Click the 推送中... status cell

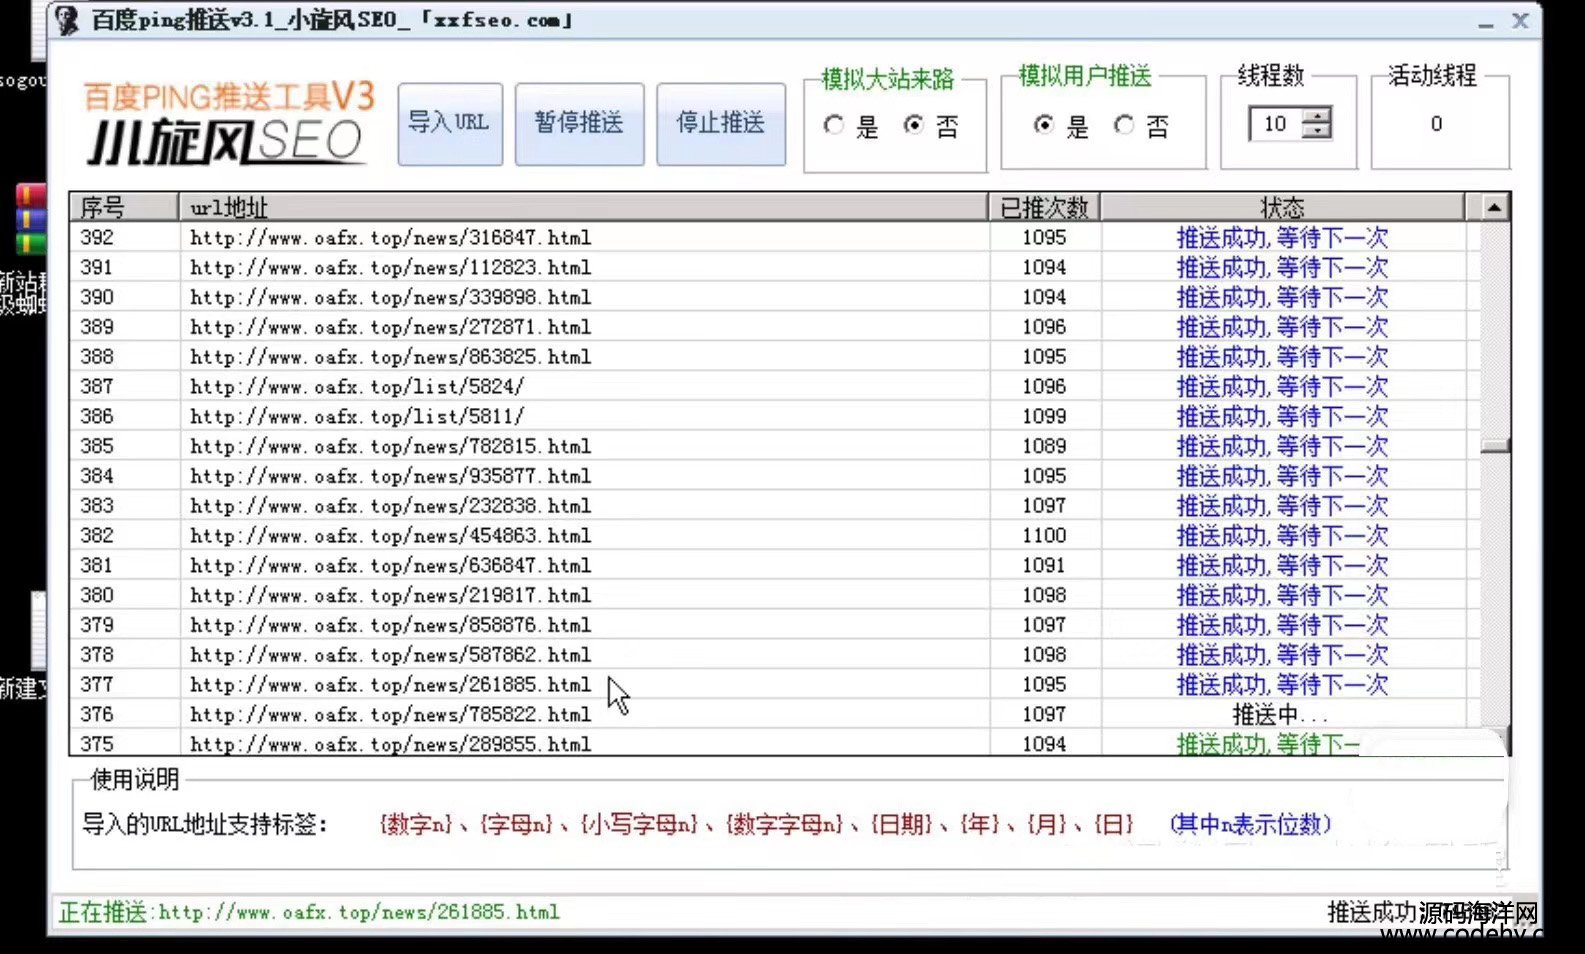1281,715
